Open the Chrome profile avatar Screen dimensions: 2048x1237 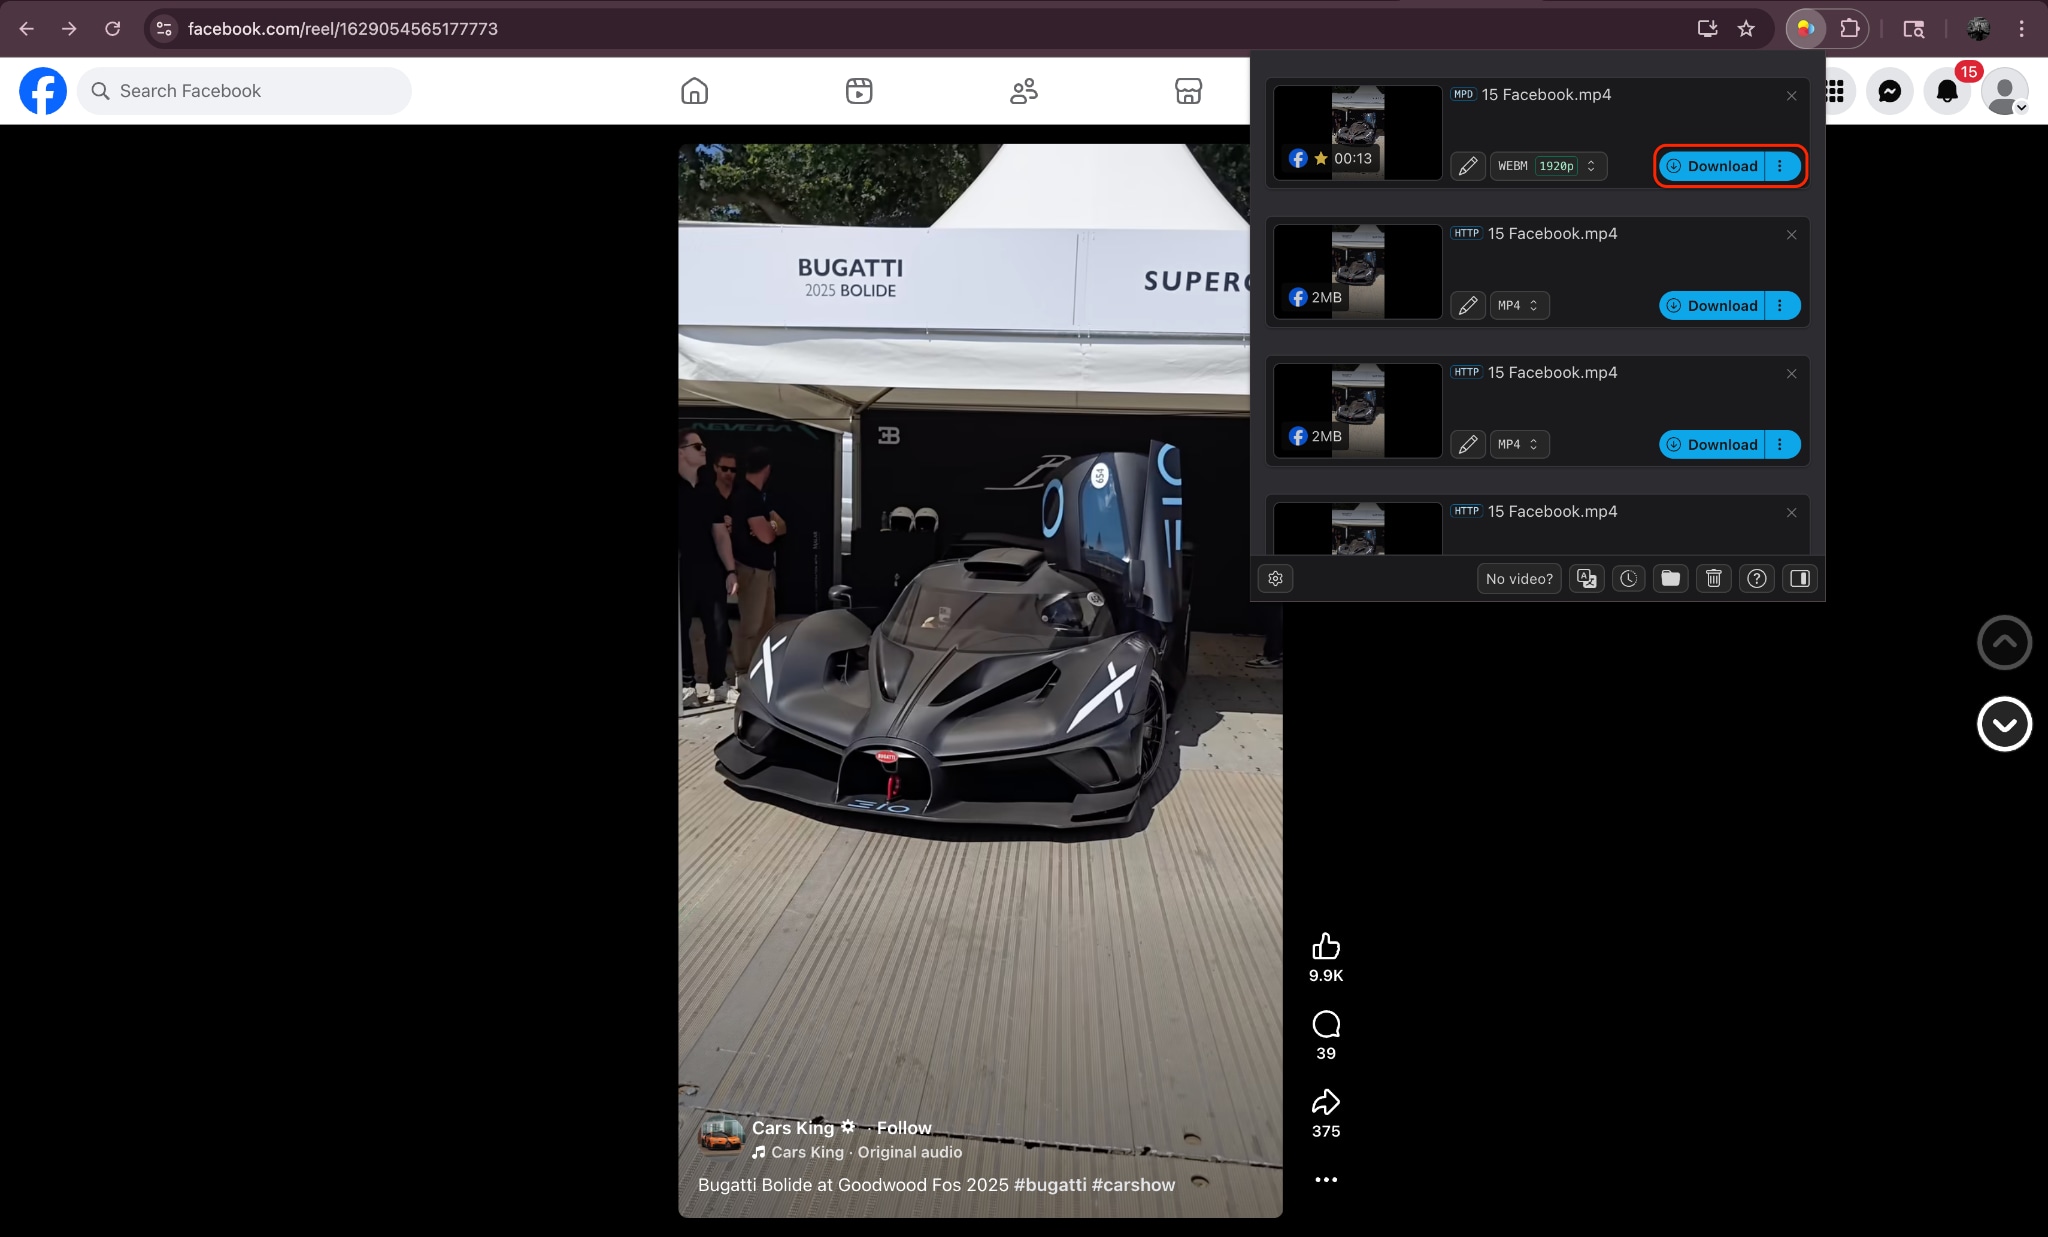click(x=1978, y=29)
